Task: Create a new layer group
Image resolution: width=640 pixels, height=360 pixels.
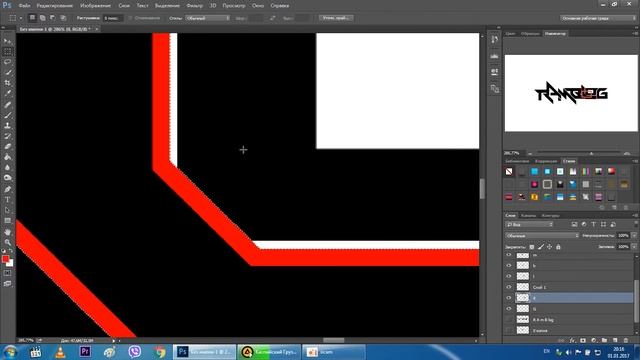Action: (x=604, y=340)
